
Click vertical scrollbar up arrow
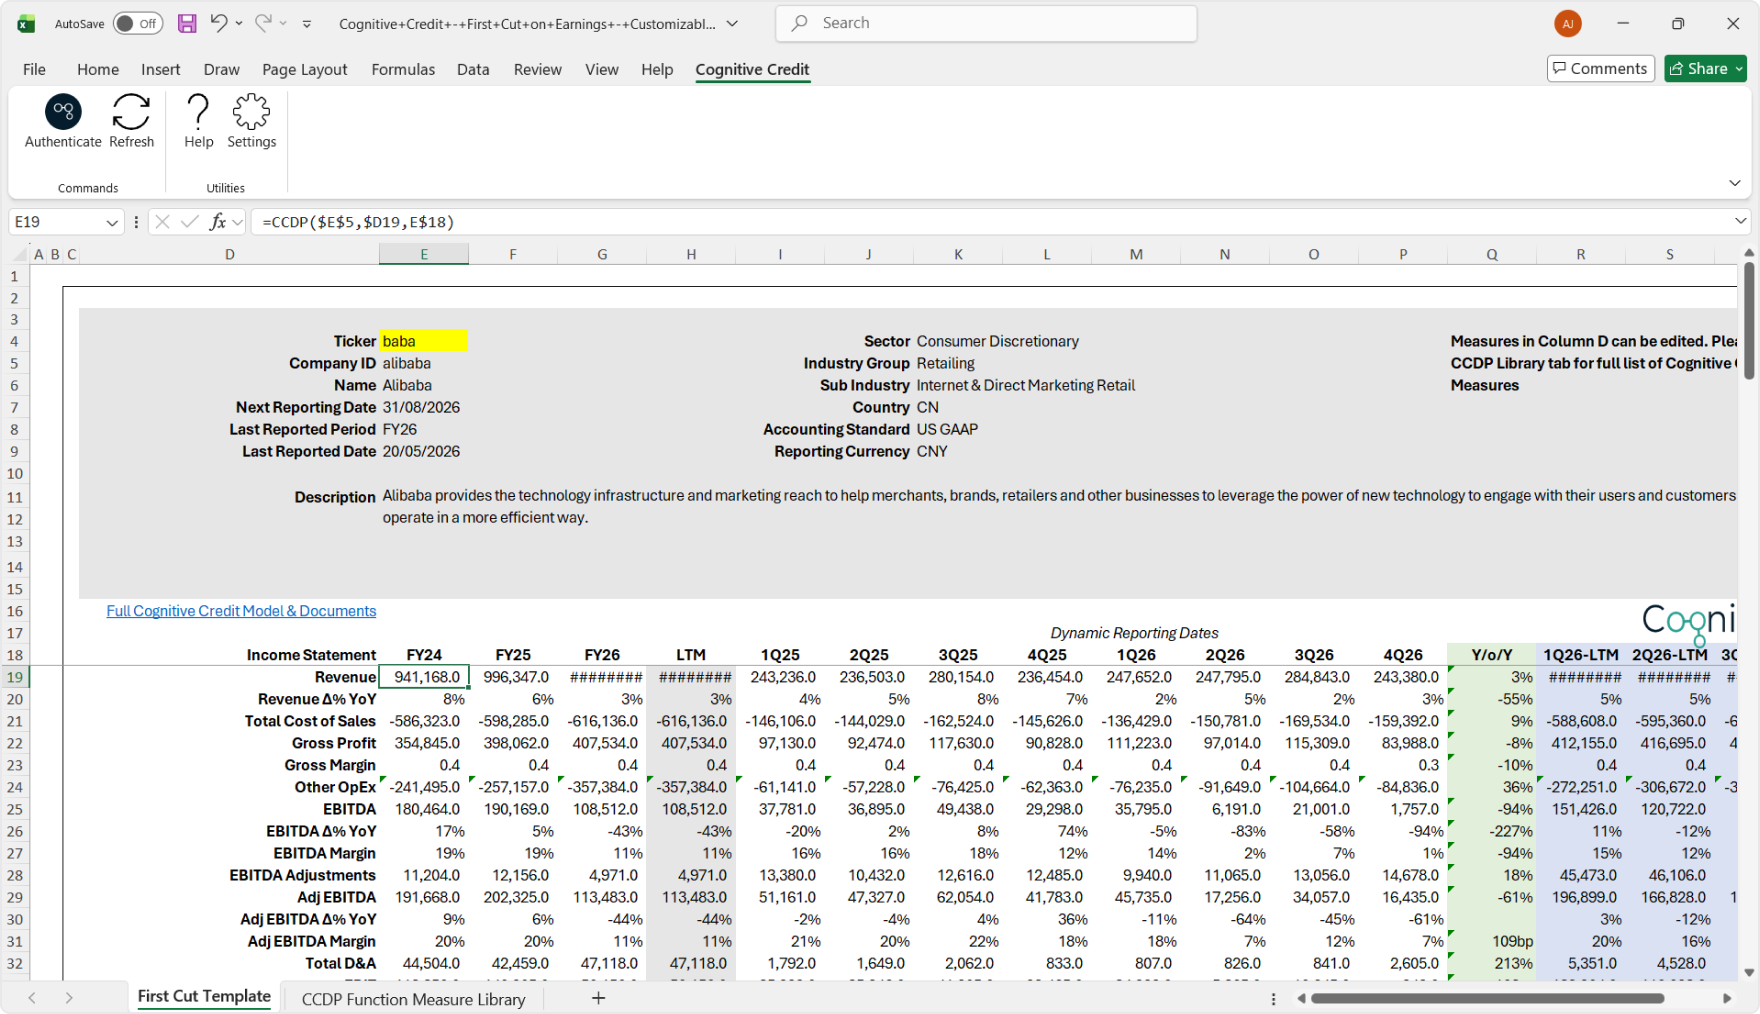(x=1748, y=253)
